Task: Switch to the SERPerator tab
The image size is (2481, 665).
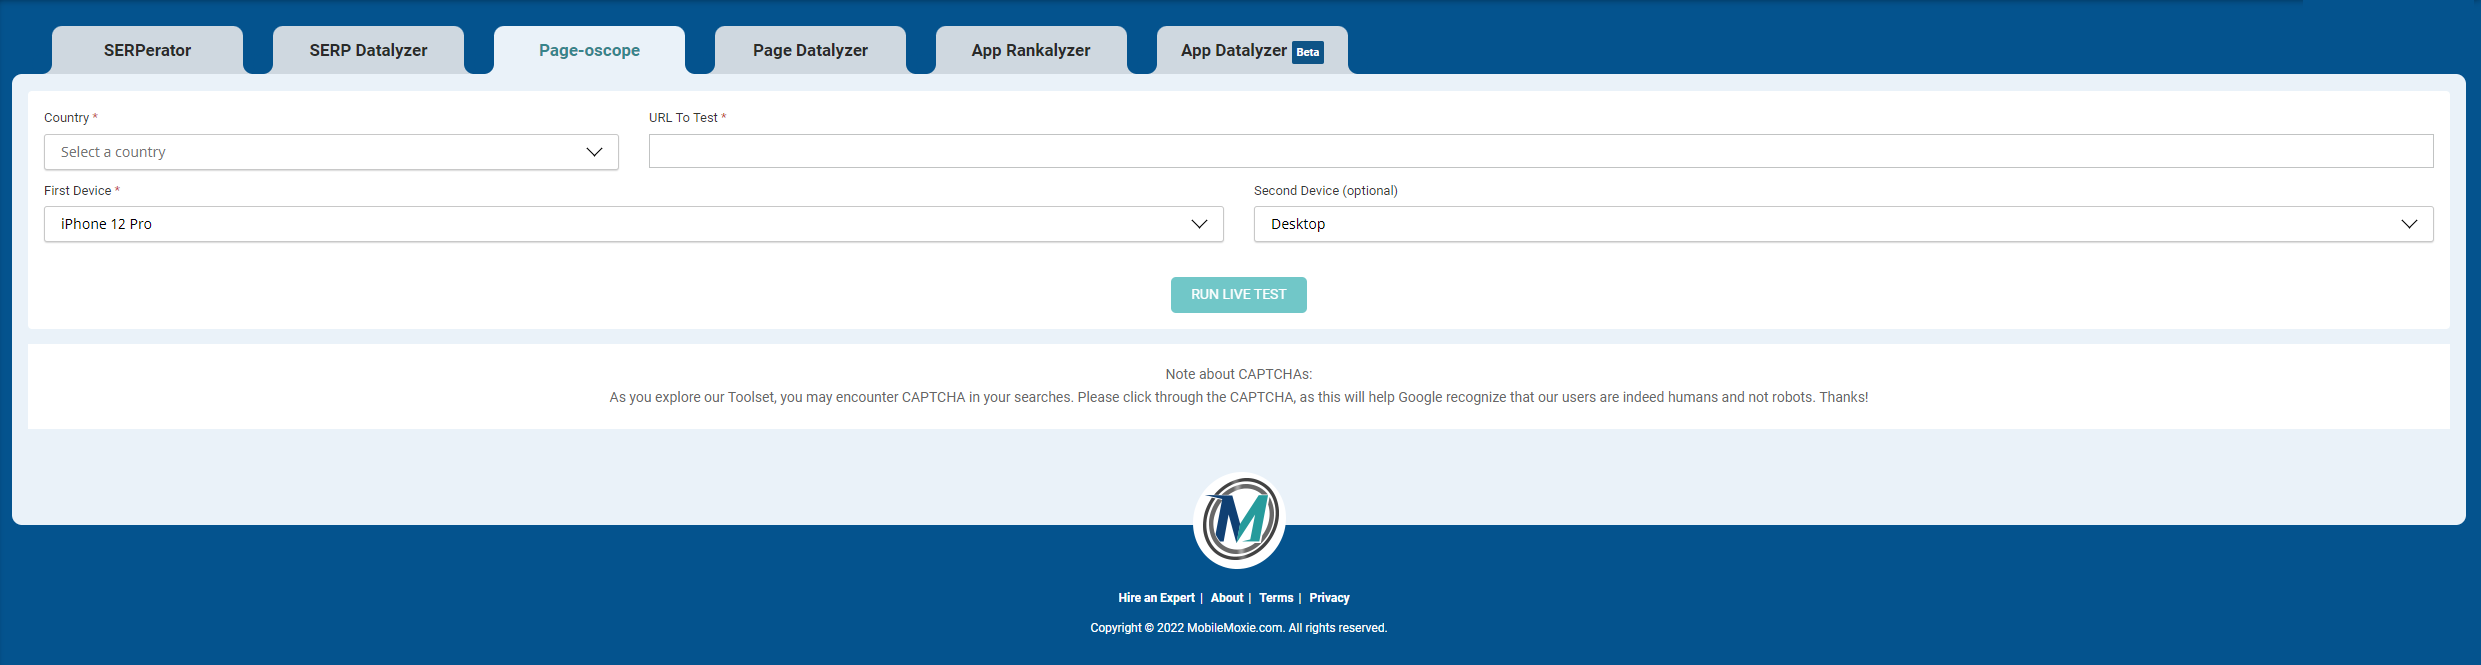Action: pos(147,50)
